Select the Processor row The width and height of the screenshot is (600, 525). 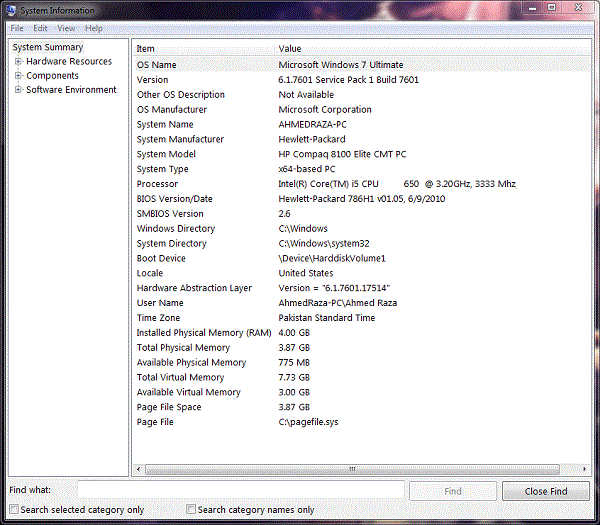(362, 184)
